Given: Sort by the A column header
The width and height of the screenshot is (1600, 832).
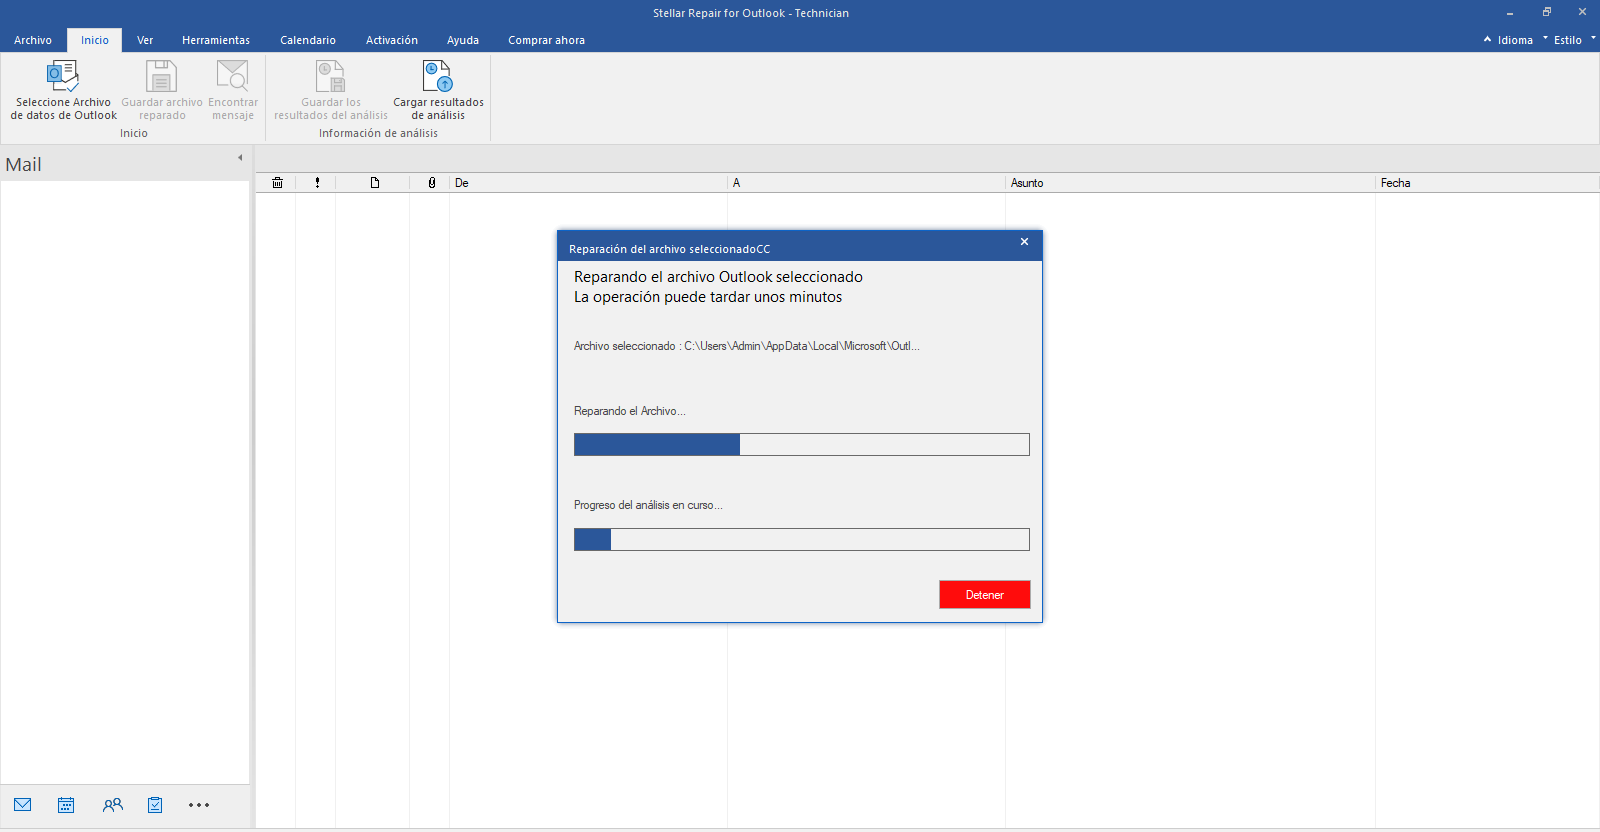Looking at the screenshot, I should [x=866, y=183].
